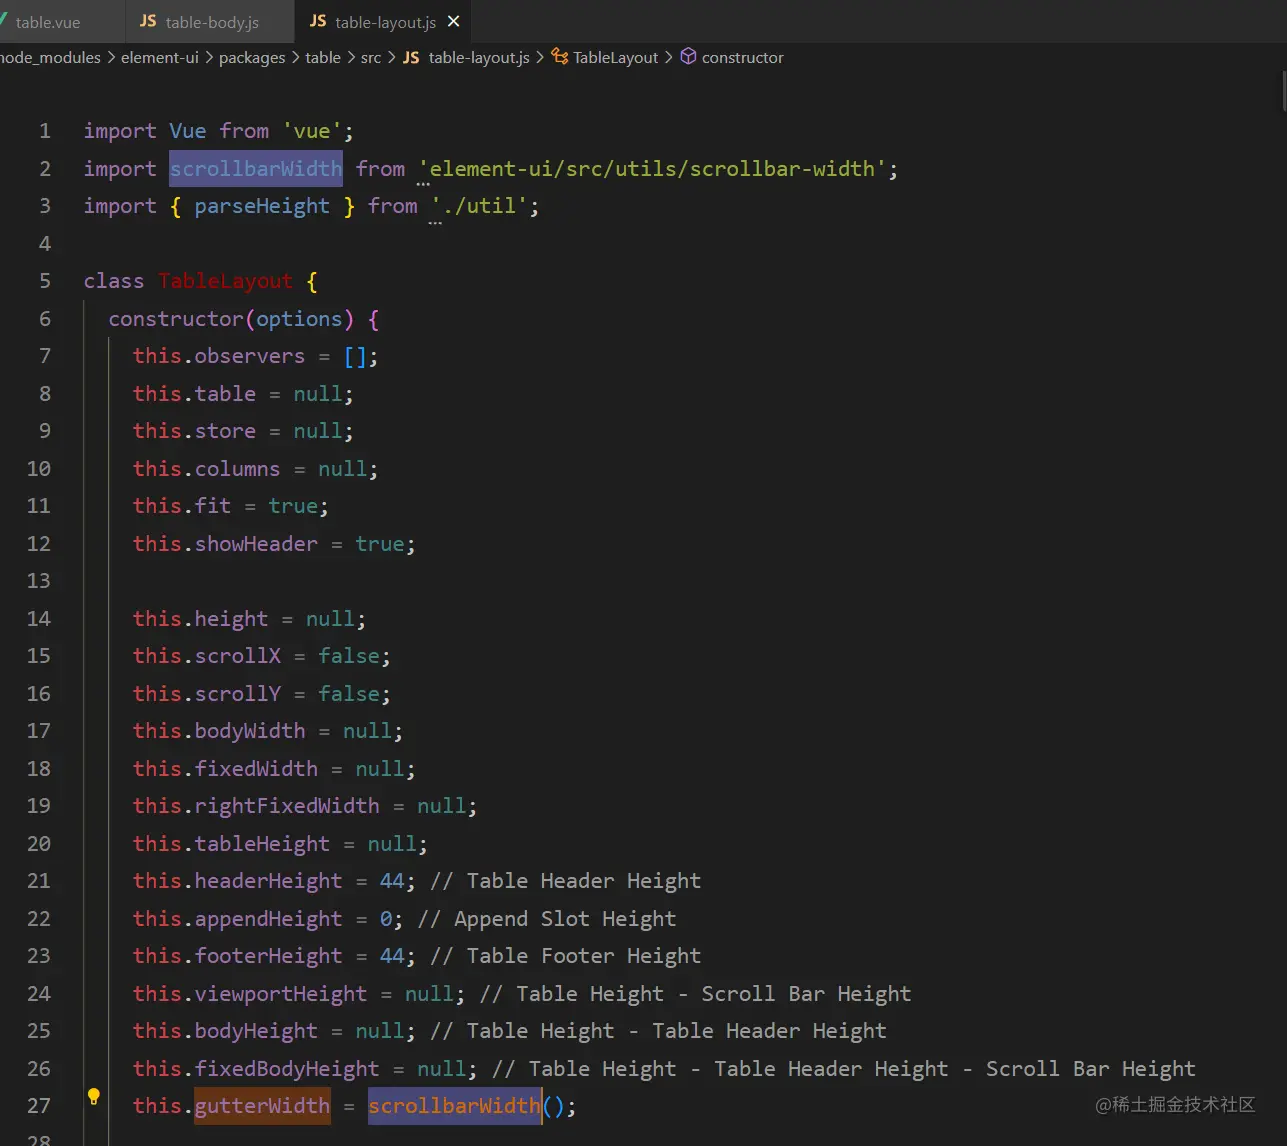Click TableLayout class name on line 5

(x=225, y=281)
